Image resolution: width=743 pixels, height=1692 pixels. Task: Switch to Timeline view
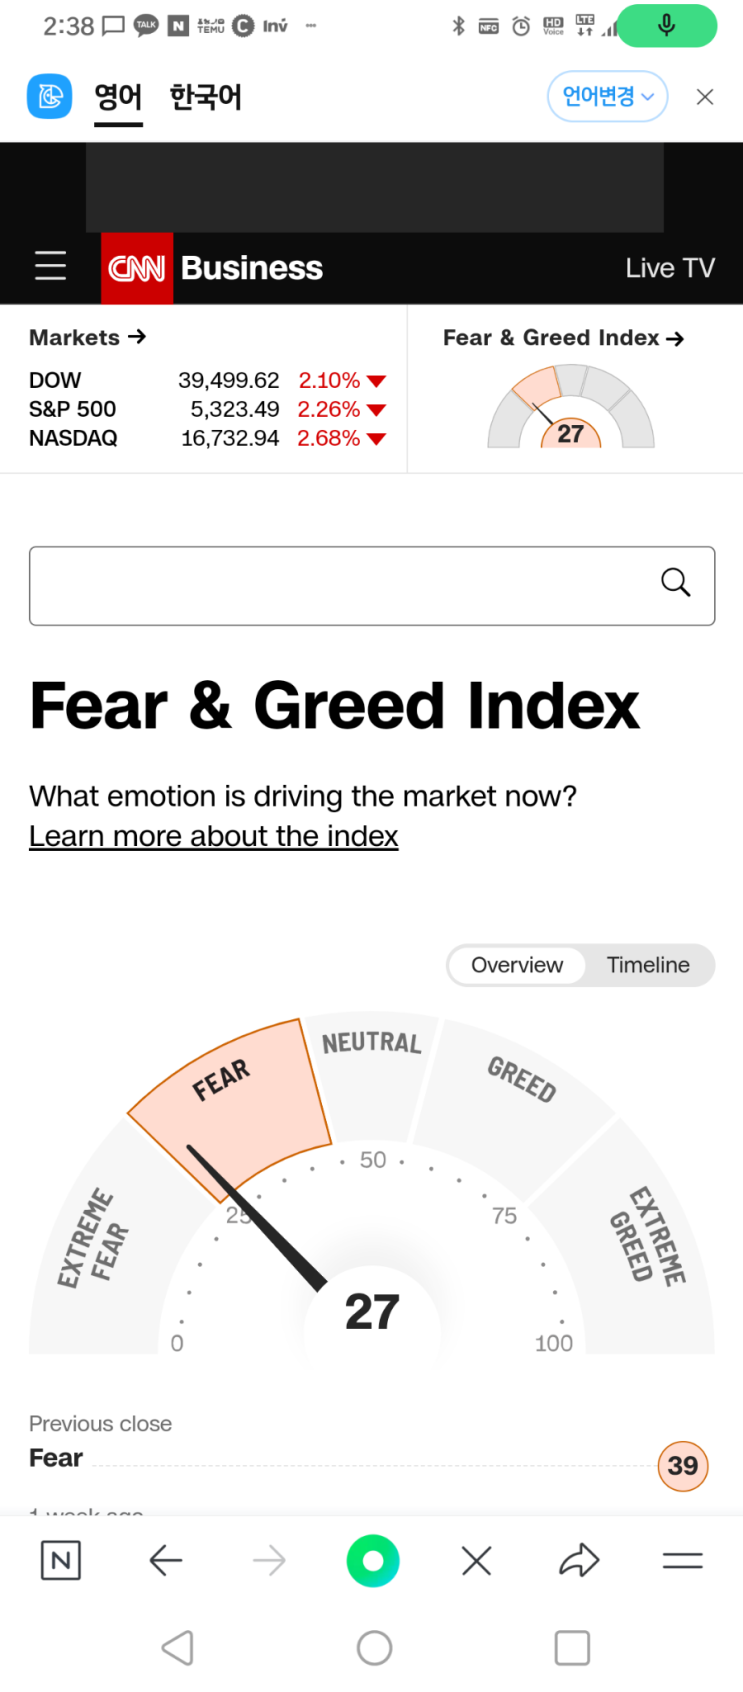point(648,965)
